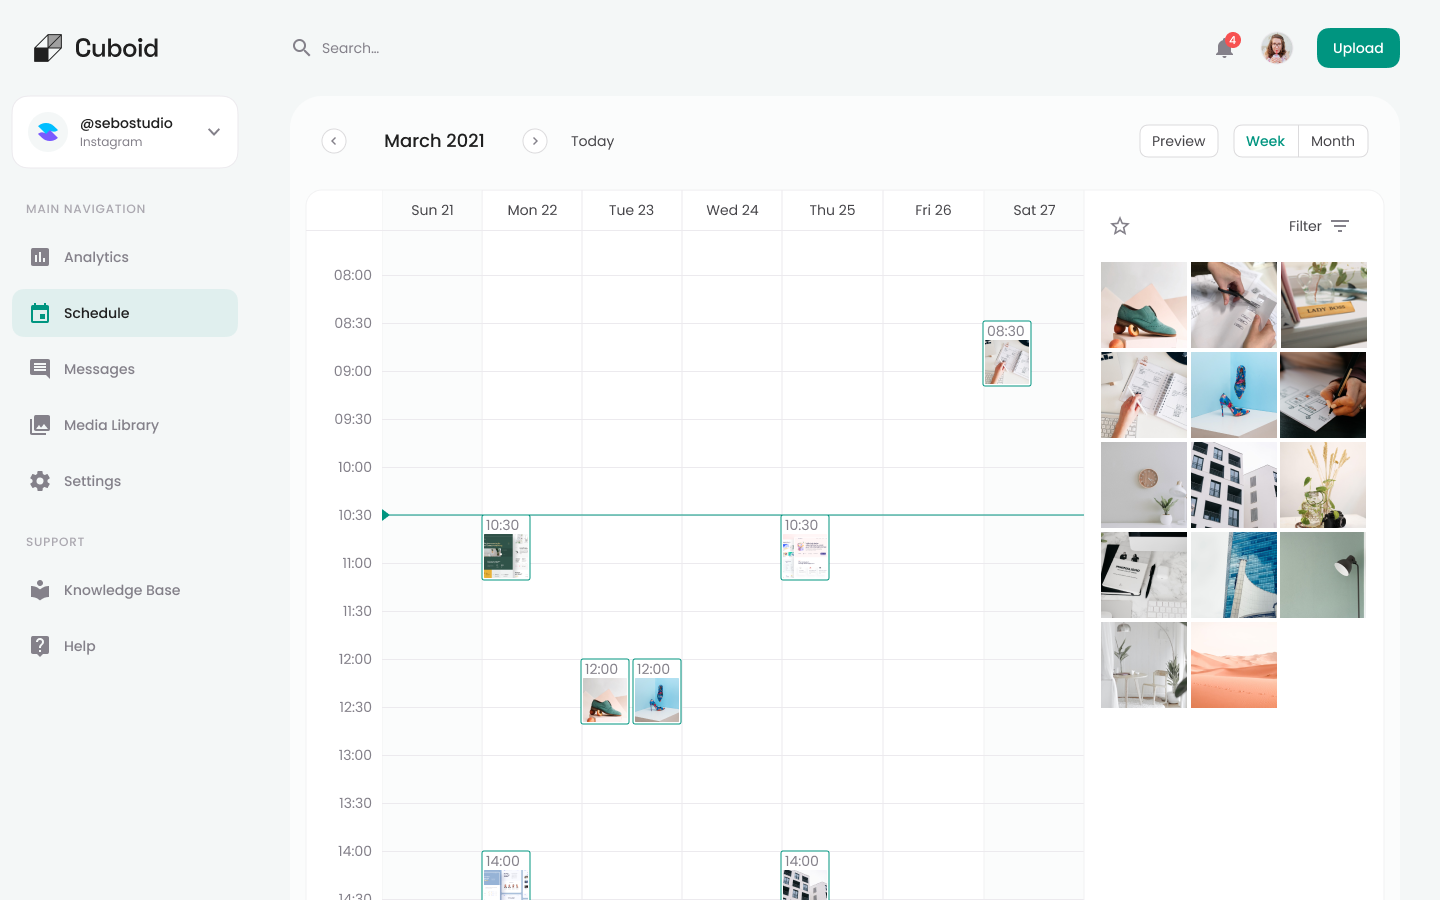The width and height of the screenshot is (1440, 900).
Task: Go to previous week arrow
Action: pos(334,141)
